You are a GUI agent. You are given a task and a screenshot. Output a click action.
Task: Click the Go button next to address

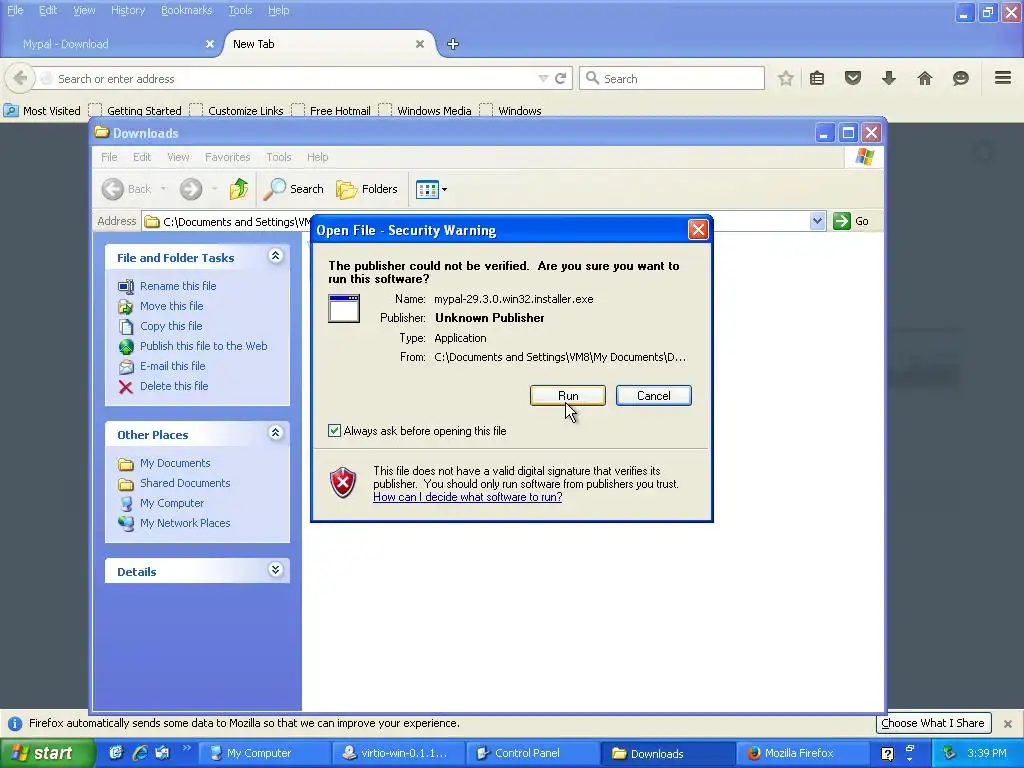click(x=851, y=221)
